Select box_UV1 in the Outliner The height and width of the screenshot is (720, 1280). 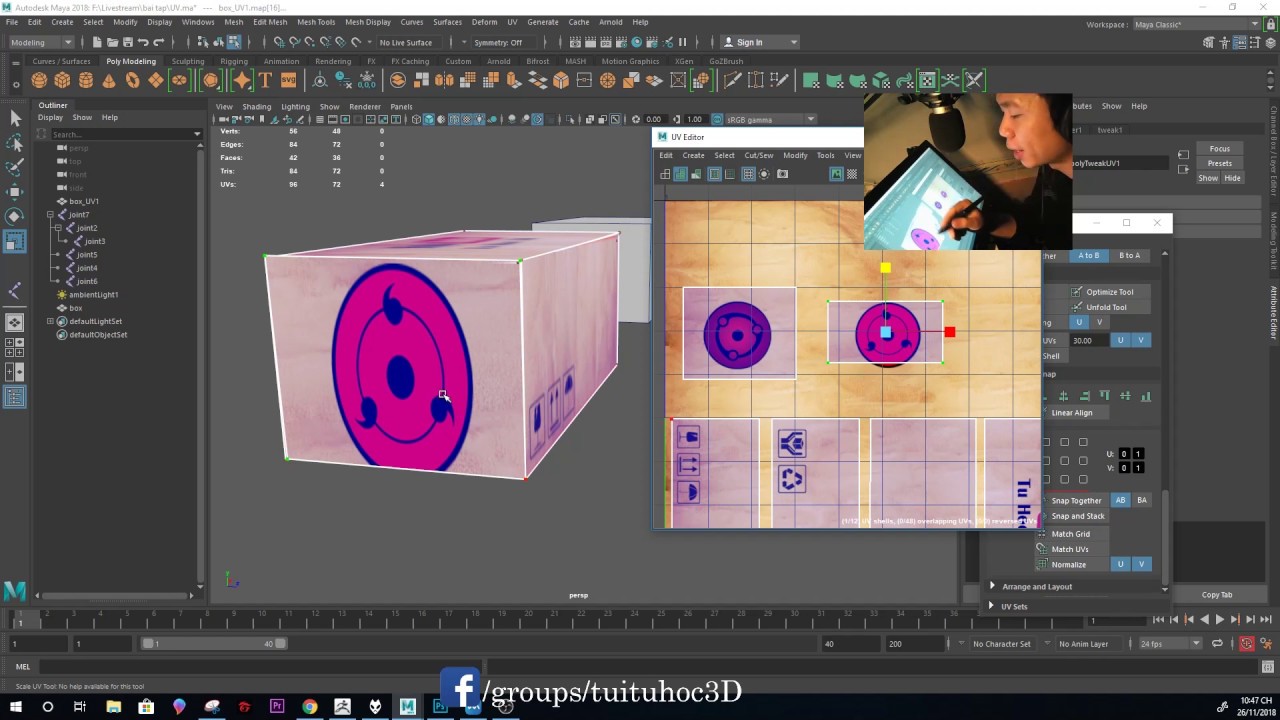84,201
